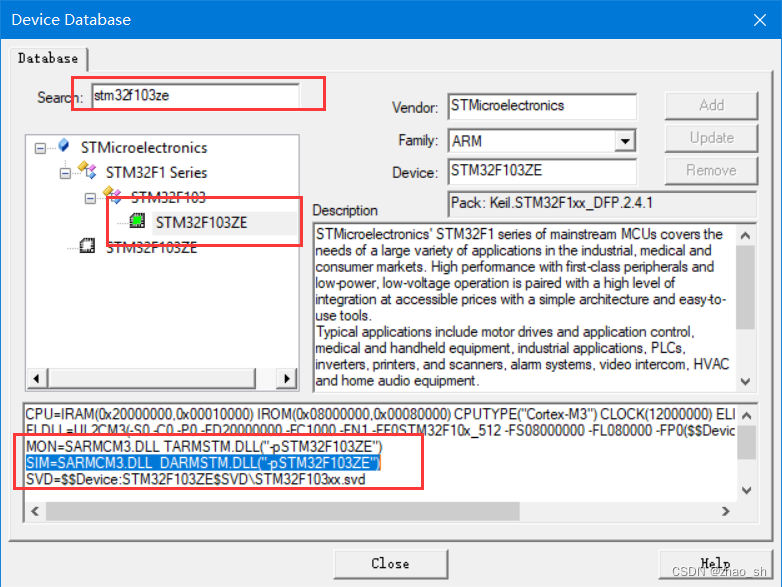782x587 pixels.
Task: Click the Vendor text field
Action: tap(542, 106)
